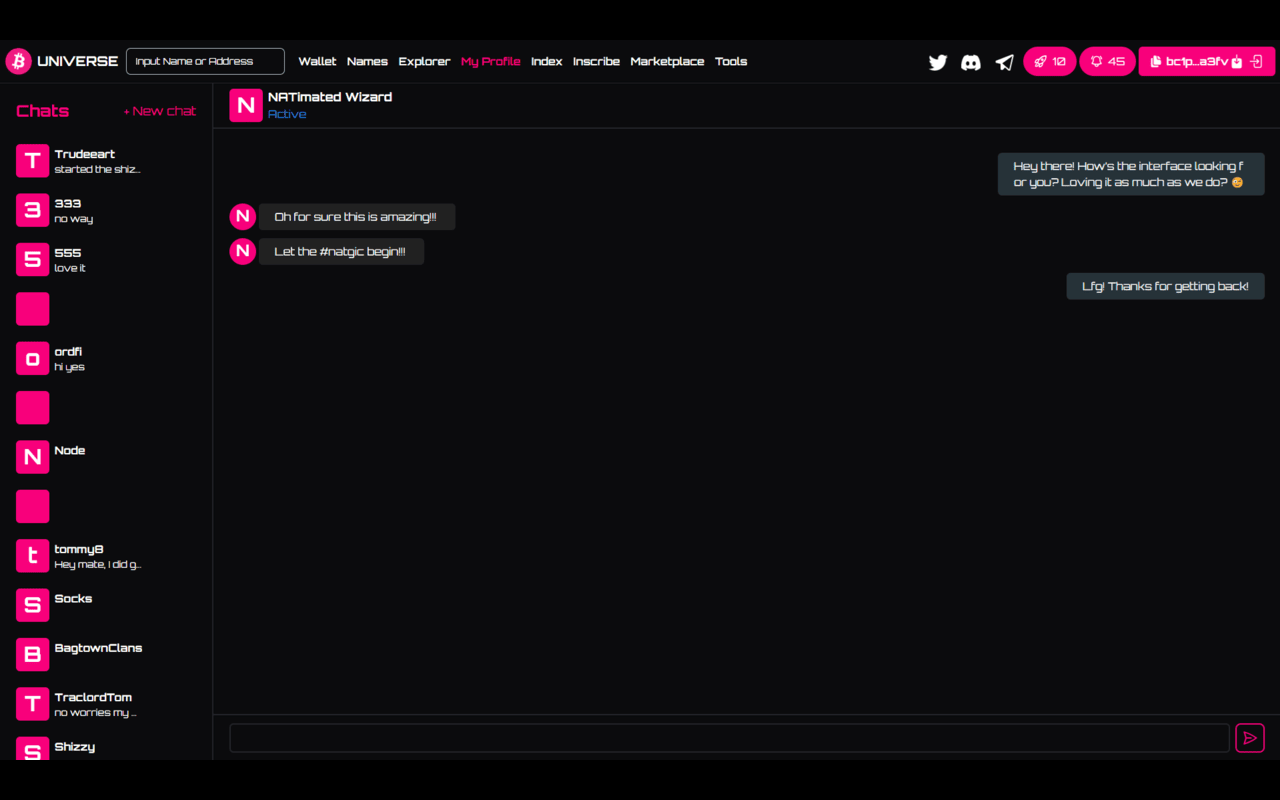Go to the Names page

tap(367, 62)
